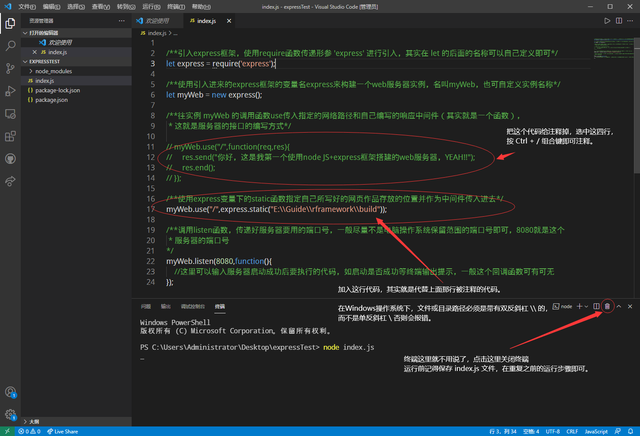The height and width of the screenshot is (436, 640).
Task: Open the Accounts icon in activity bar
Action: [10, 392]
